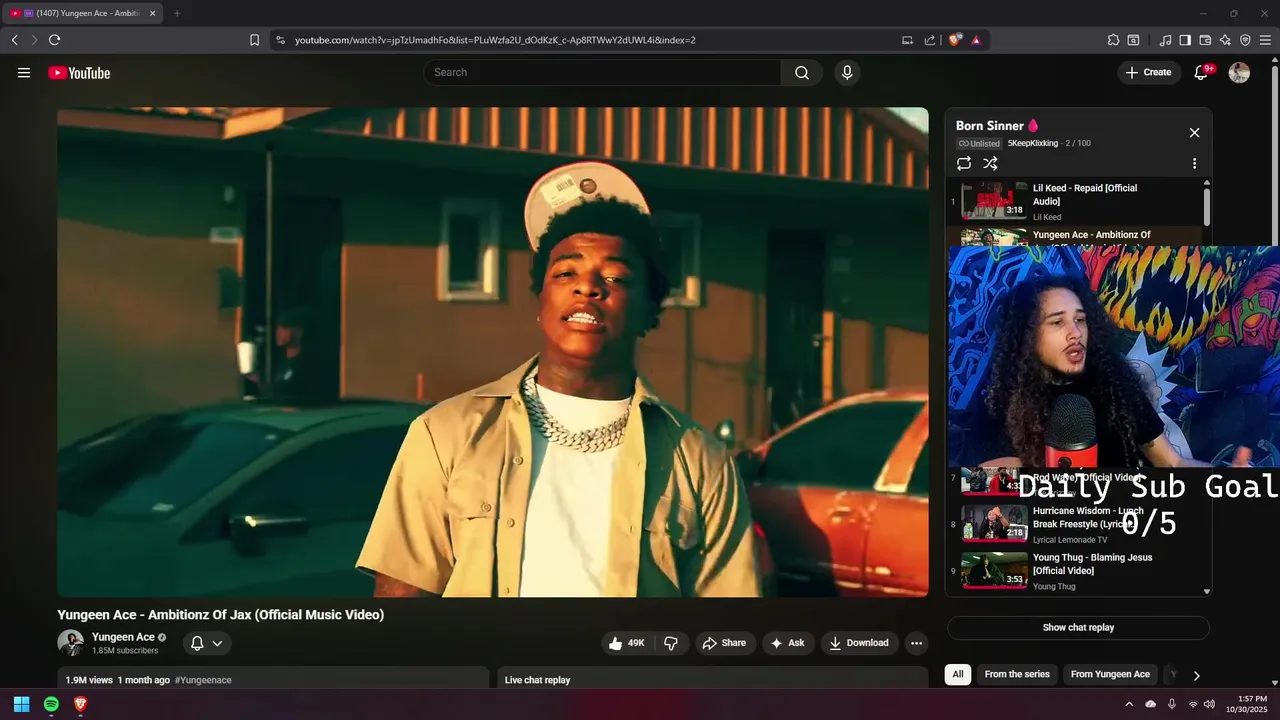Viewport: 1280px width, 720px height.
Task: Select the All chip
Action: [x=958, y=675]
